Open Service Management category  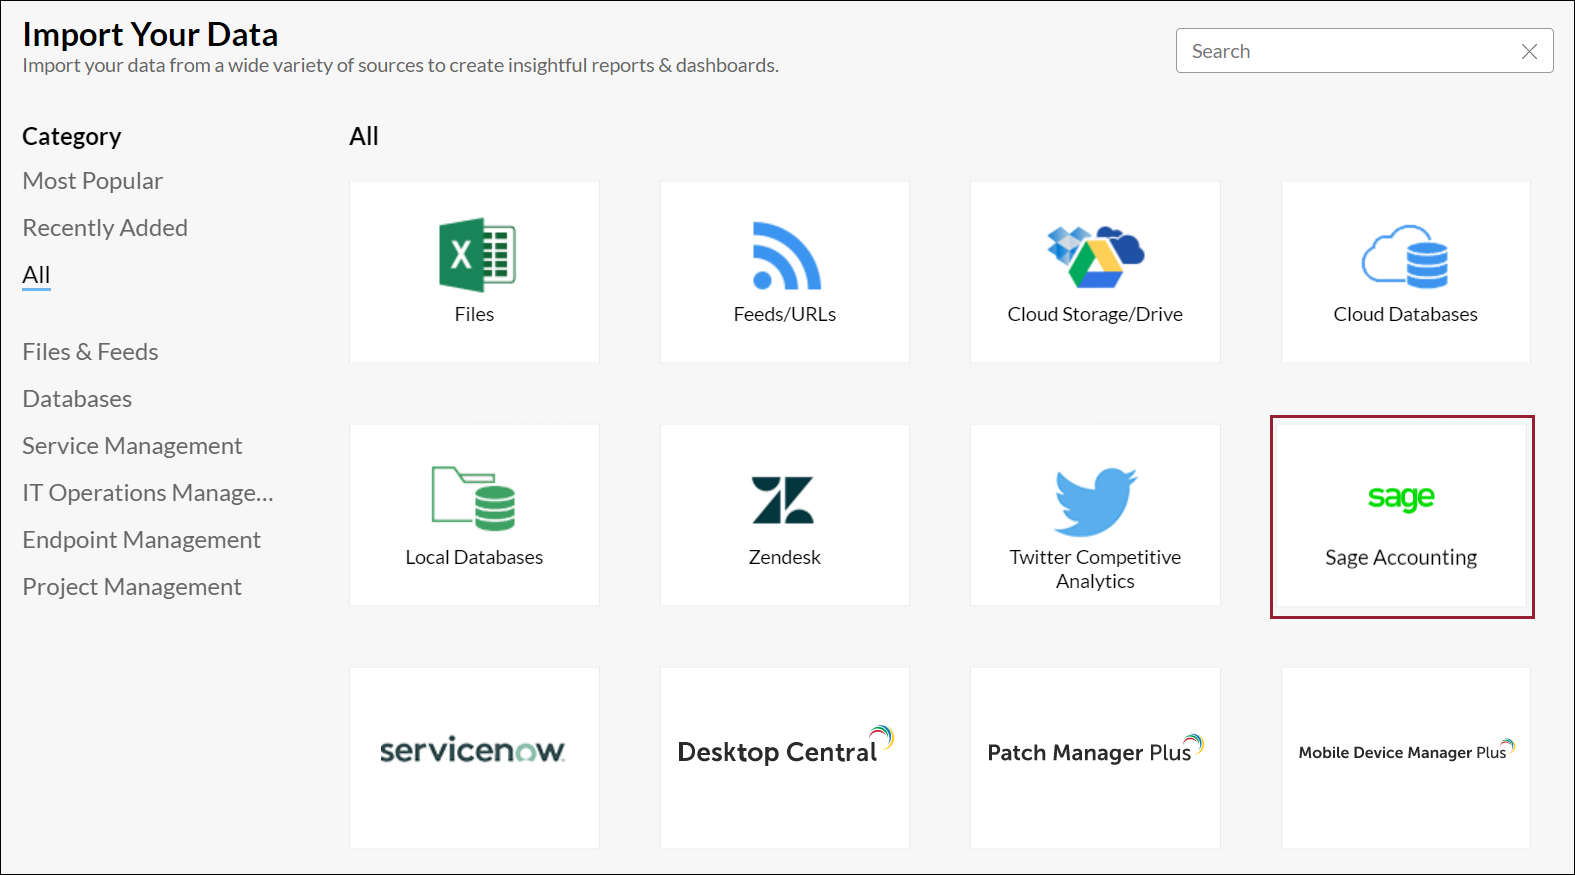132,446
